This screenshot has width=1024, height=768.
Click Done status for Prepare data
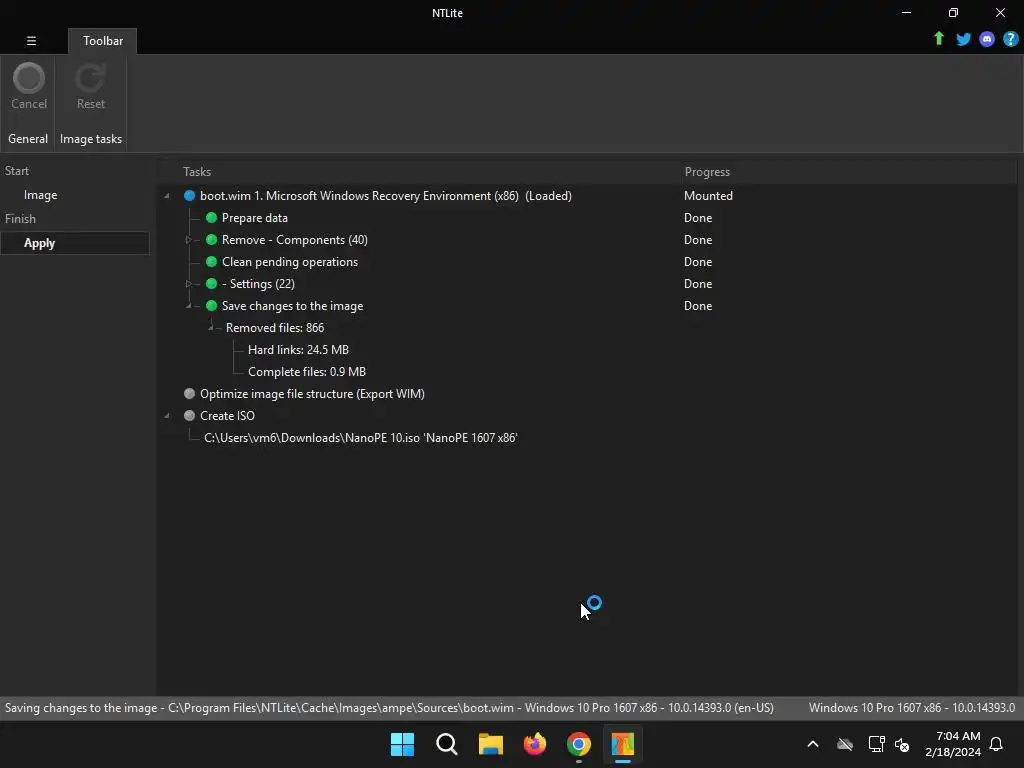(697, 218)
